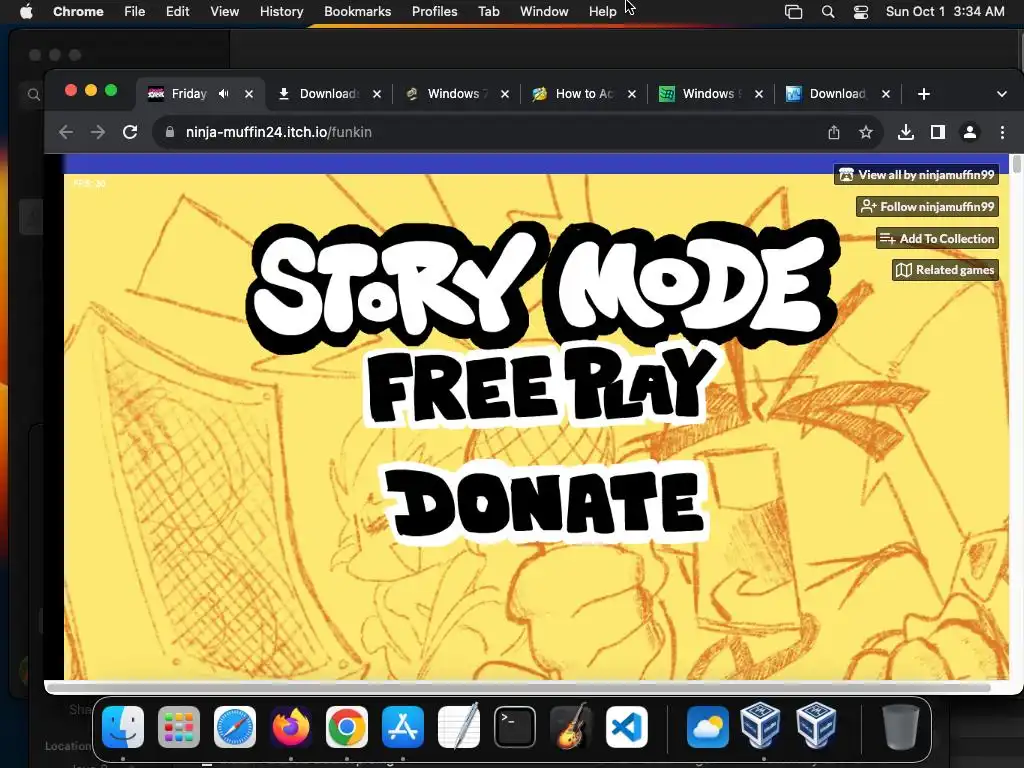Select DONATE in the game menu
Image resolution: width=1024 pixels, height=768 pixels.
tap(545, 503)
